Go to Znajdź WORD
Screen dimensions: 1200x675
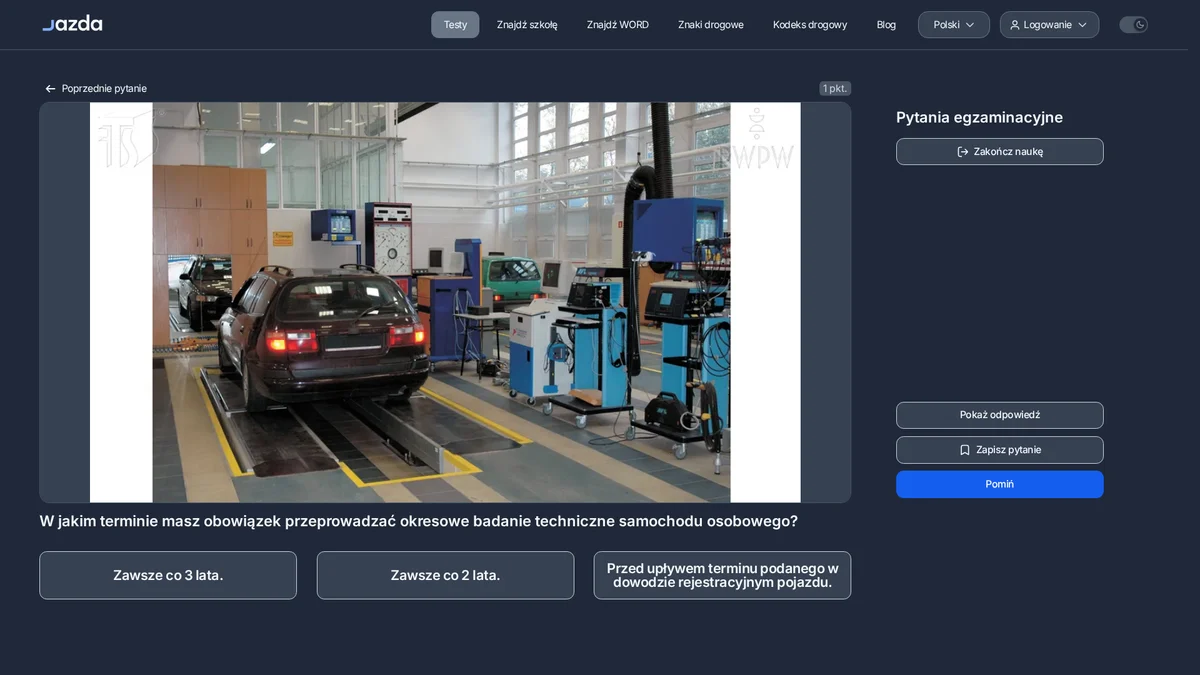click(618, 25)
